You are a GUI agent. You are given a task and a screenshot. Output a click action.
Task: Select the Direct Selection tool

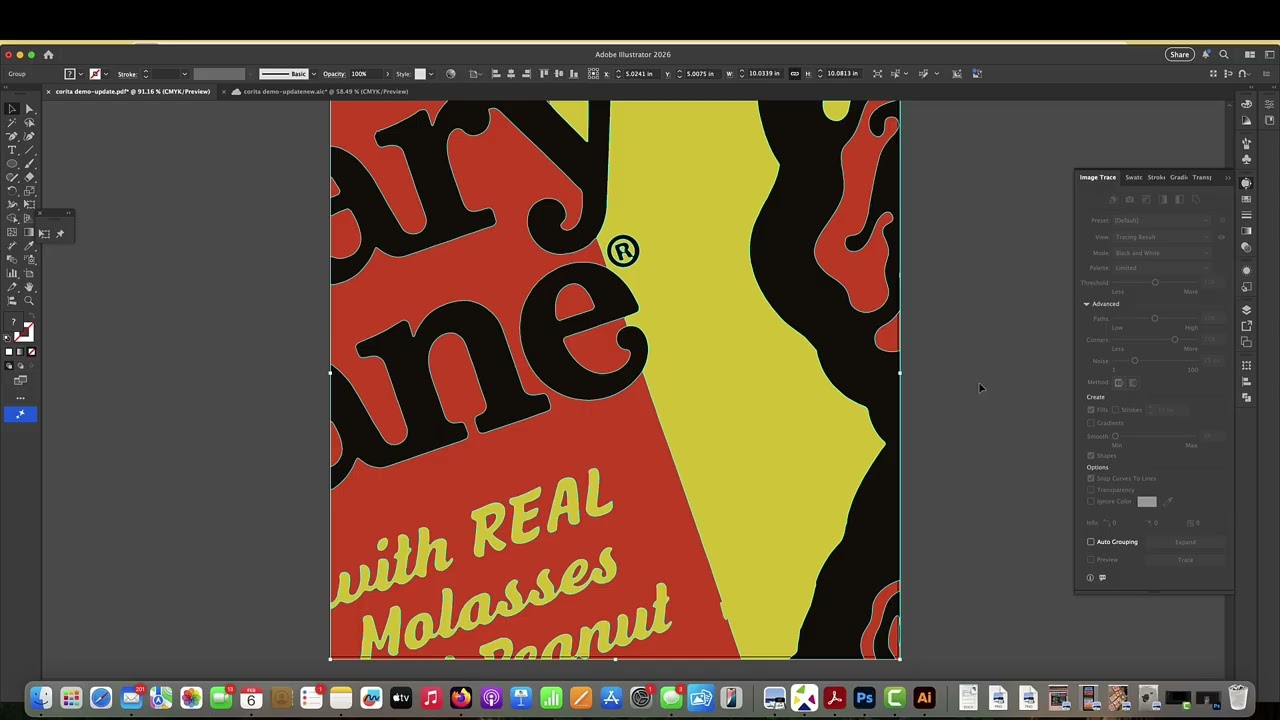click(29, 109)
